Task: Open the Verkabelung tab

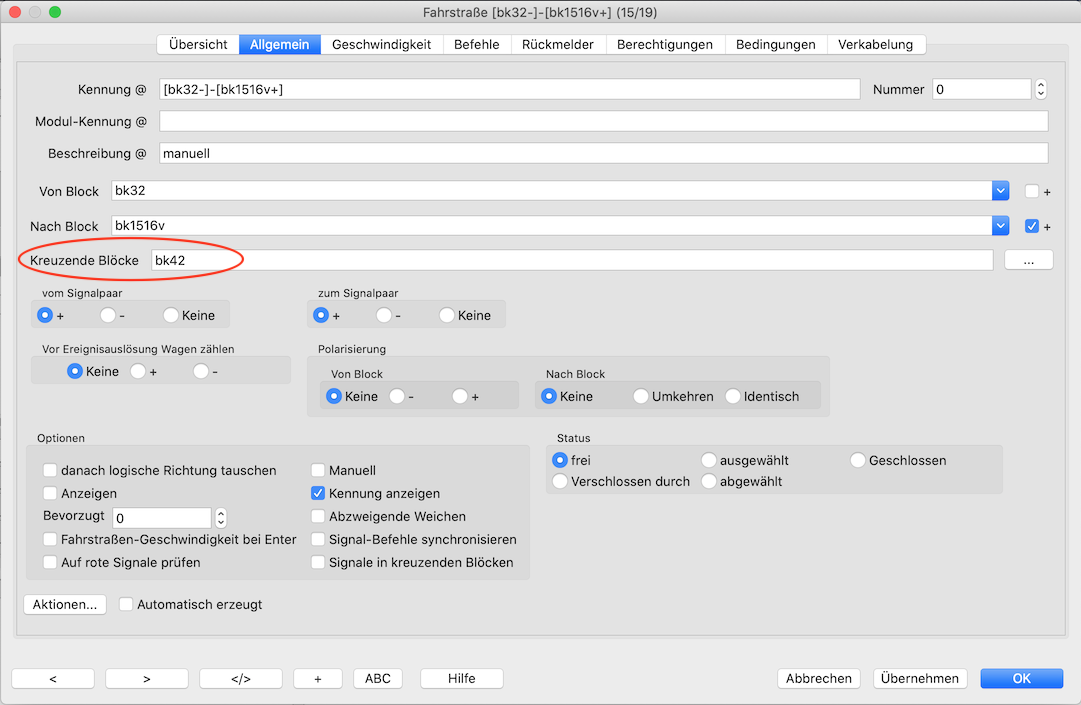Action: tap(875, 44)
